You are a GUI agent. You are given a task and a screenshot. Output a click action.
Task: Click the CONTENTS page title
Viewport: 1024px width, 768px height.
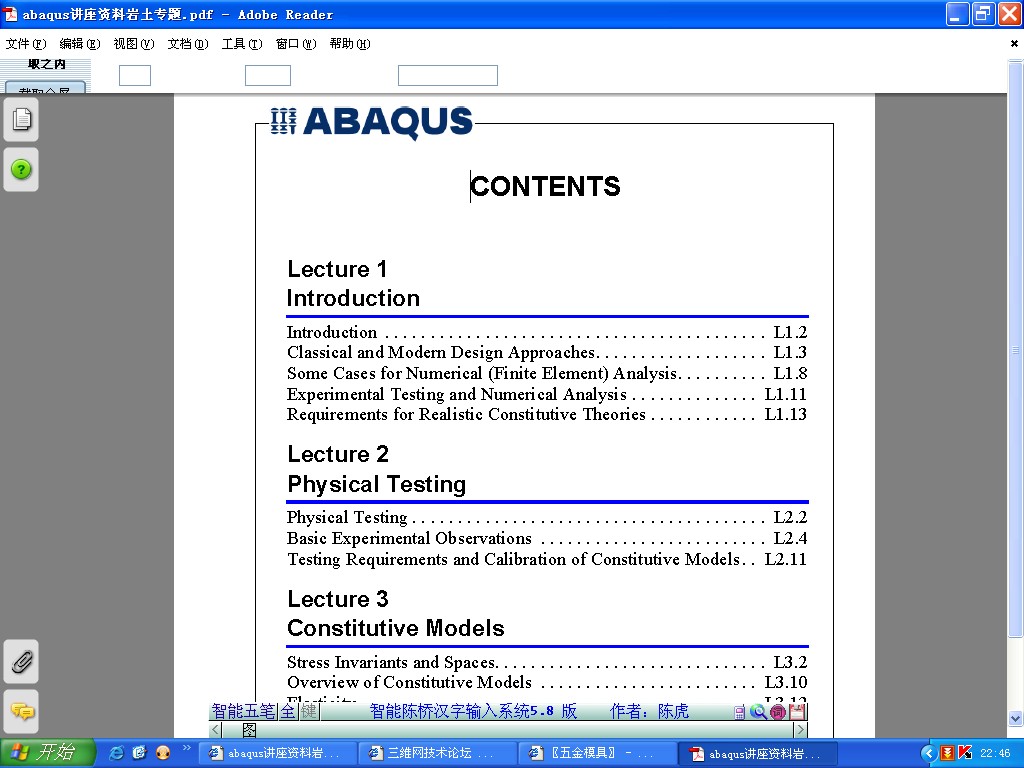(x=545, y=187)
